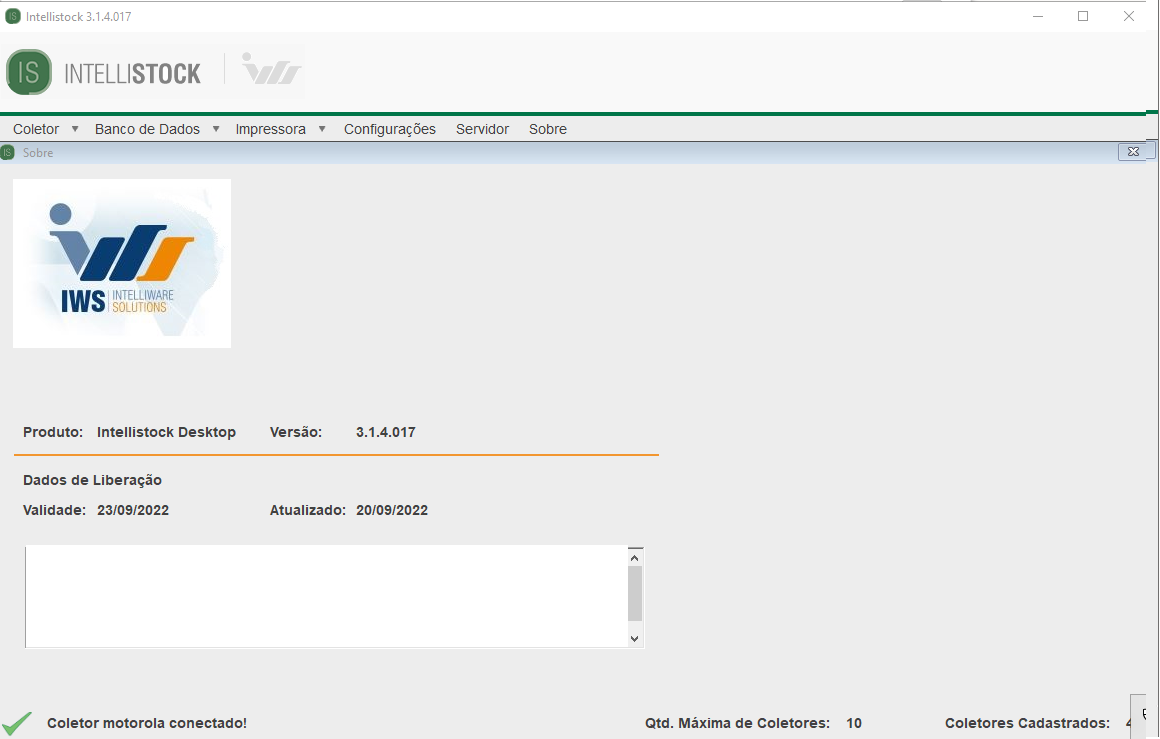
Task: Click the Atualizado date 20/09/2022
Action: pyautogui.click(x=392, y=510)
